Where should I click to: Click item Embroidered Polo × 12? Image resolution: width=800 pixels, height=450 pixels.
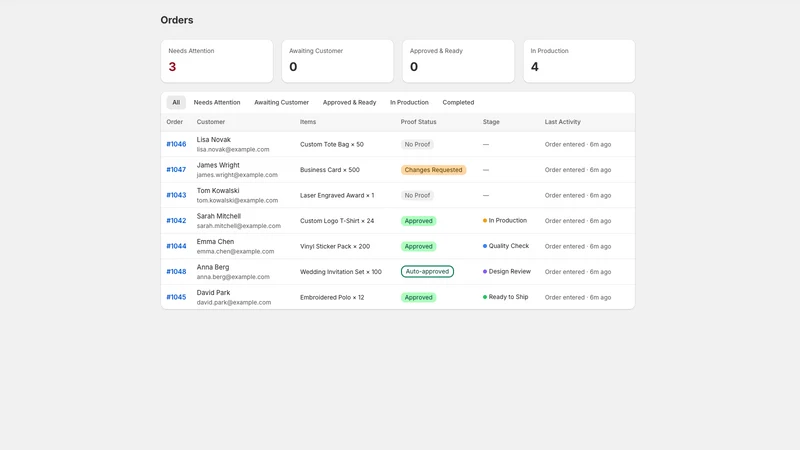point(332,297)
